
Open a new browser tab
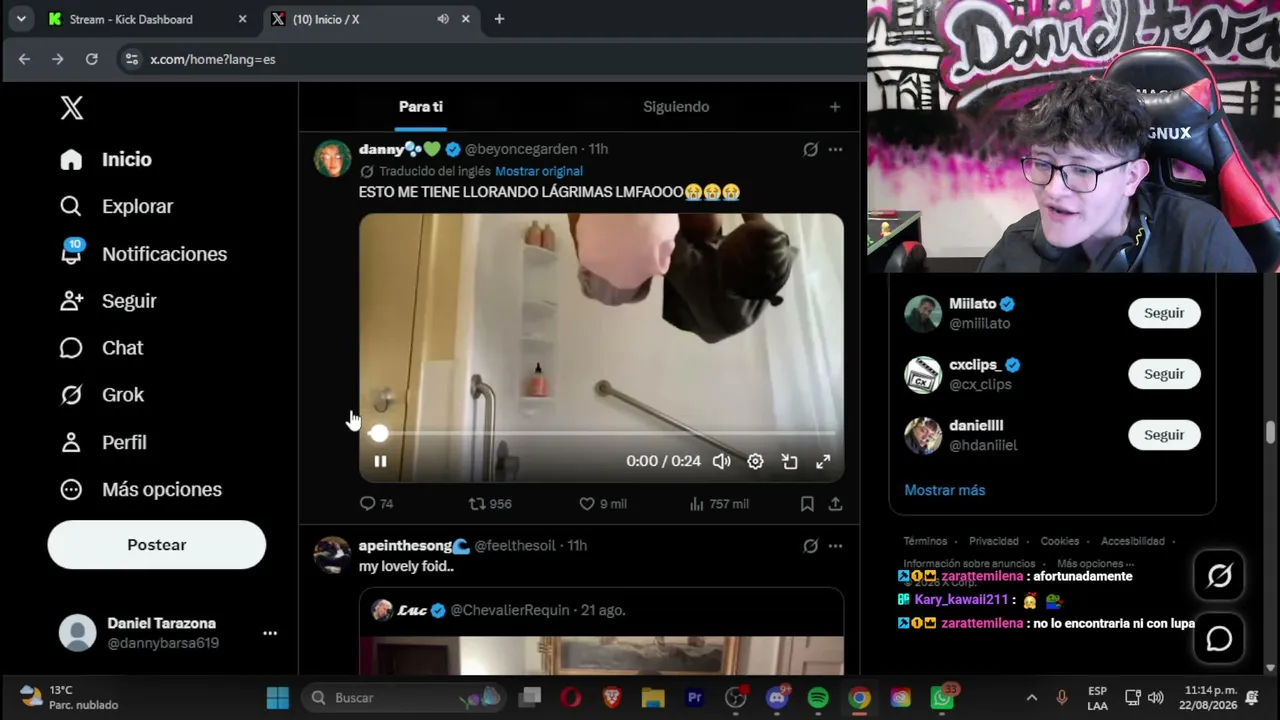499,19
